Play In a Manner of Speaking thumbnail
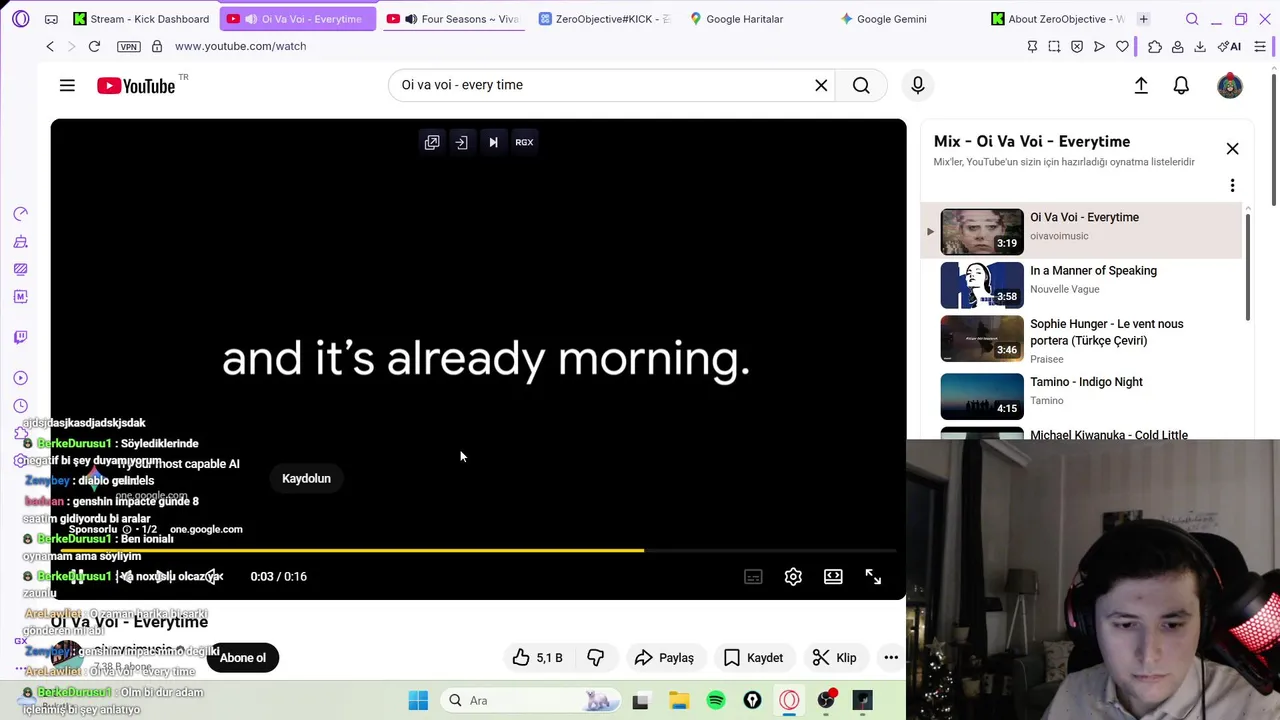This screenshot has width=1280, height=720. pos(982,285)
